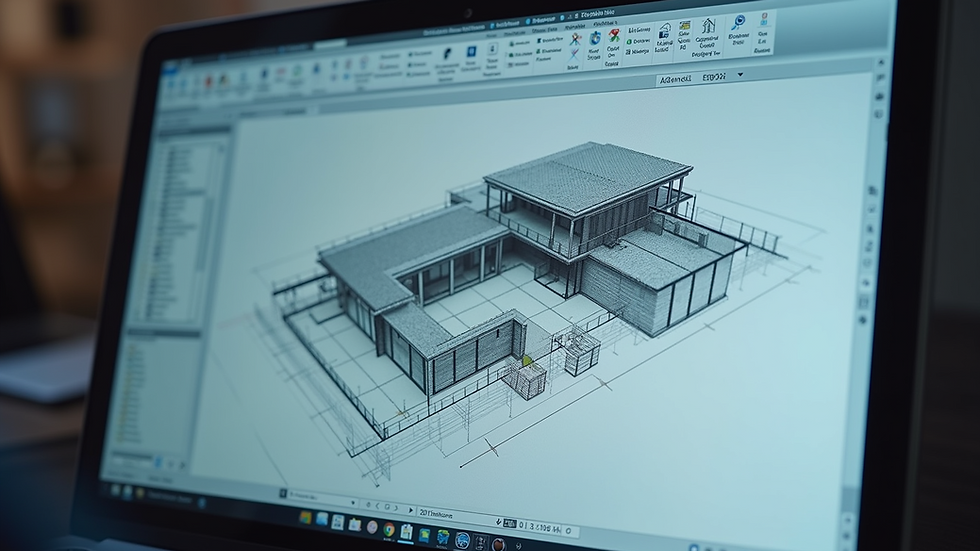Screen dimensions: 980x551
Task: Click the four-colored Windows icon on taskbar
Action: point(306,517)
